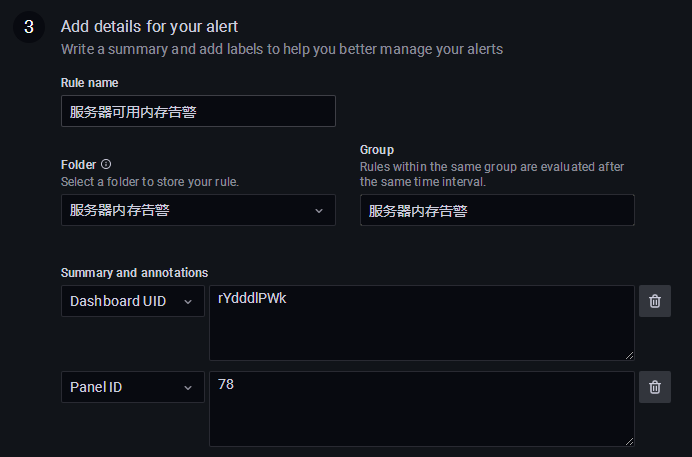The image size is (692, 457).
Task: Click the Add details for your alert heading
Action: click(x=149, y=26)
